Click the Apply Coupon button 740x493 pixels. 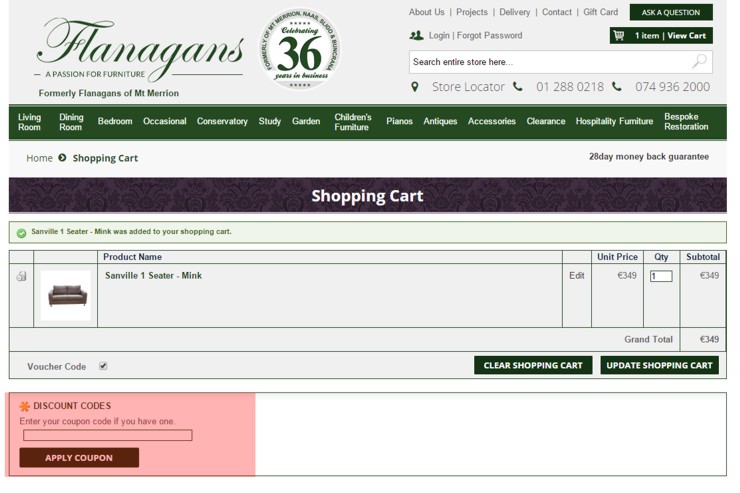click(79, 458)
